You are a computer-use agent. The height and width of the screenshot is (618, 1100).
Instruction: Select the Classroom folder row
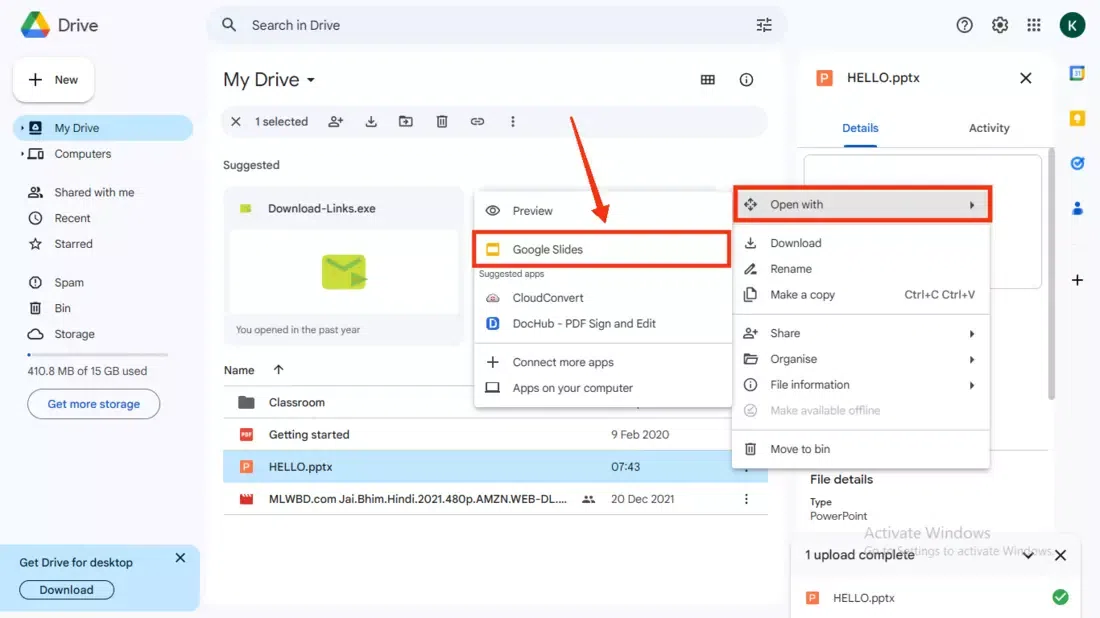(495, 403)
